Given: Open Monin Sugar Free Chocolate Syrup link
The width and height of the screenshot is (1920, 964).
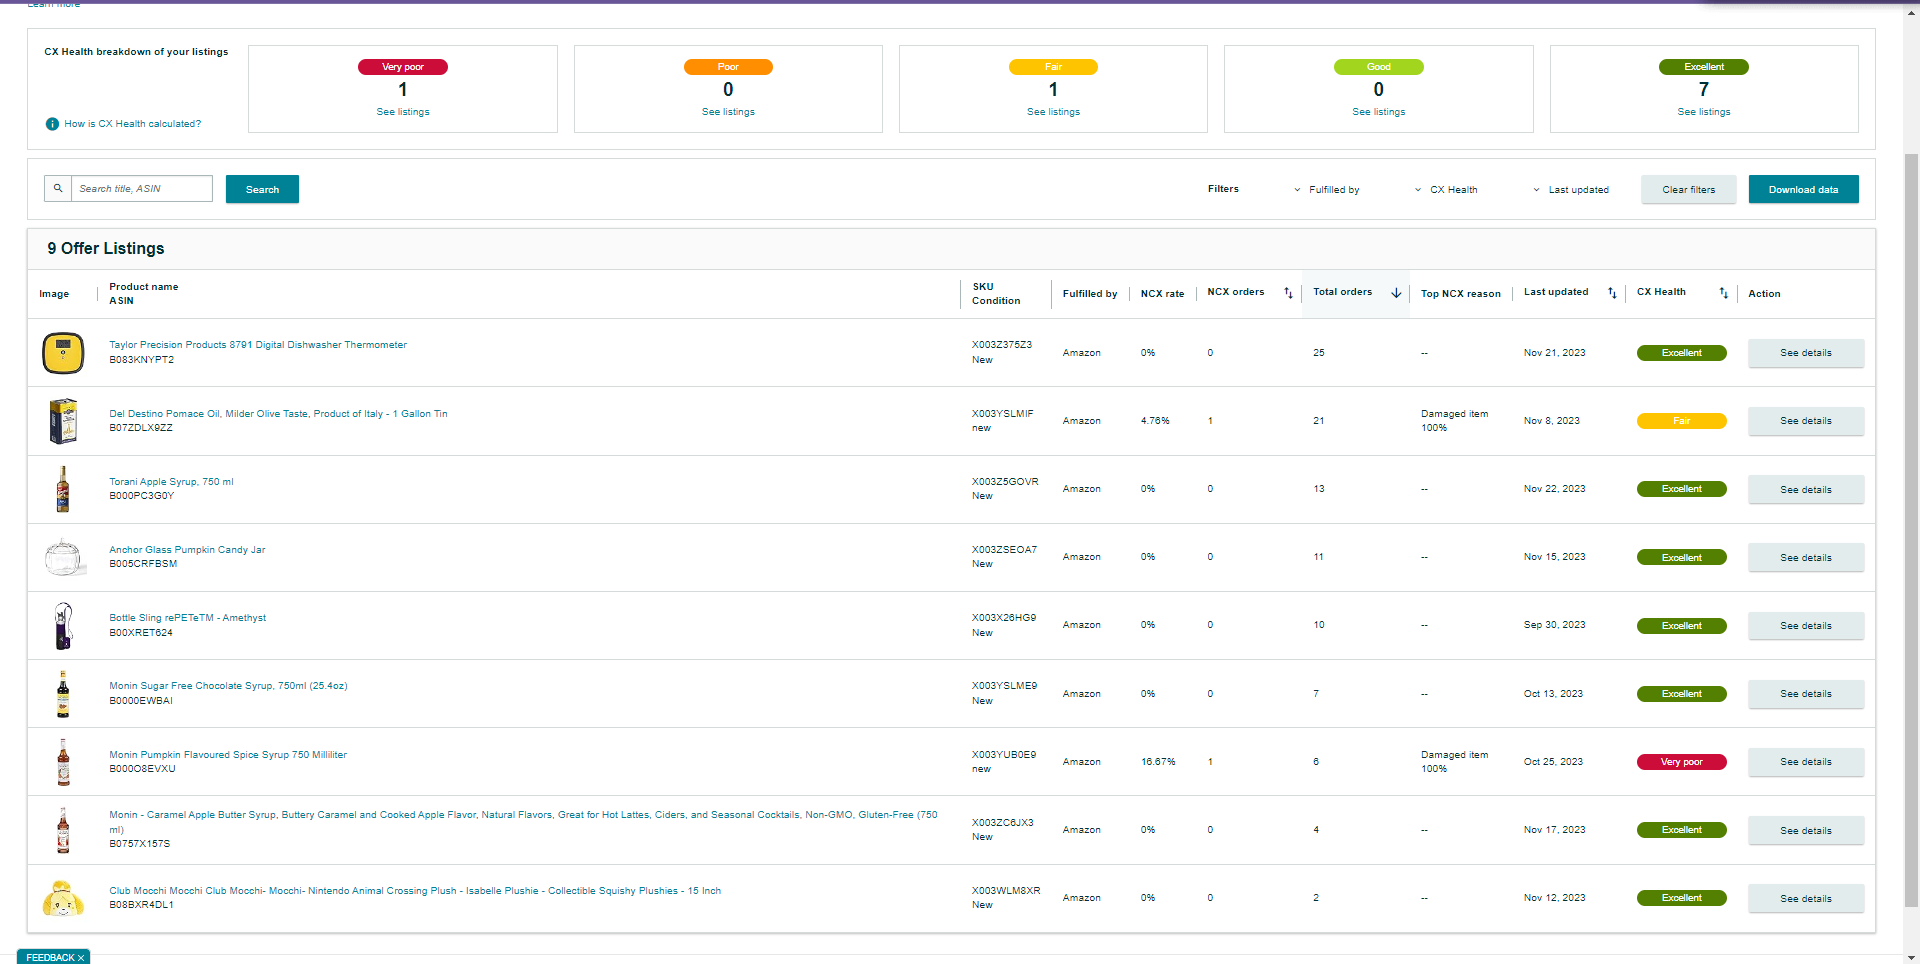Looking at the screenshot, I should pyautogui.click(x=228, y=686).
